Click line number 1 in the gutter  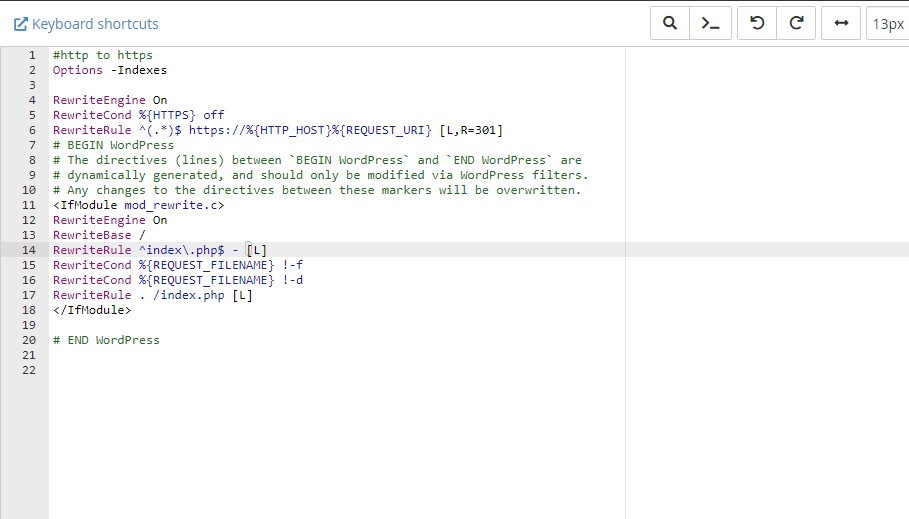point(32,55)
